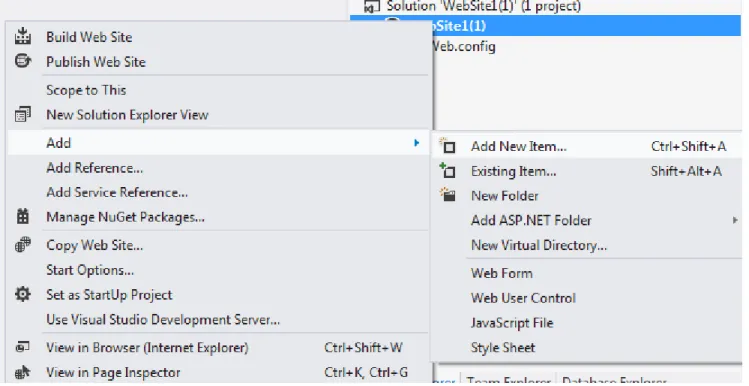Viewport: 749px width, 386px height.
Task: Open Start Options...
Action: [90, 270]
